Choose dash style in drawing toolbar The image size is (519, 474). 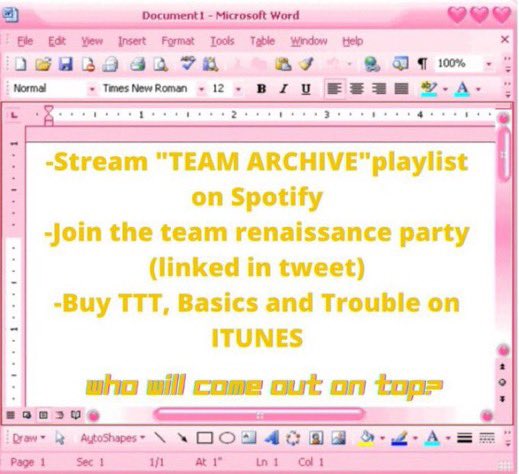(487, 438)
